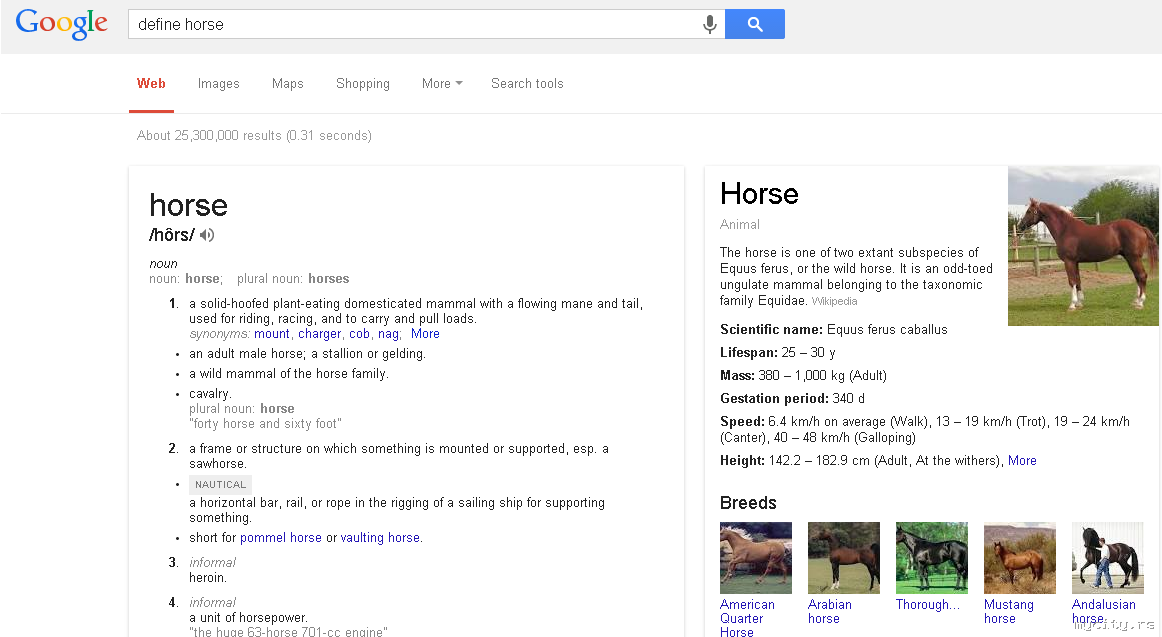
Task: Open the vaulting horse link
Action: (380, 538)
